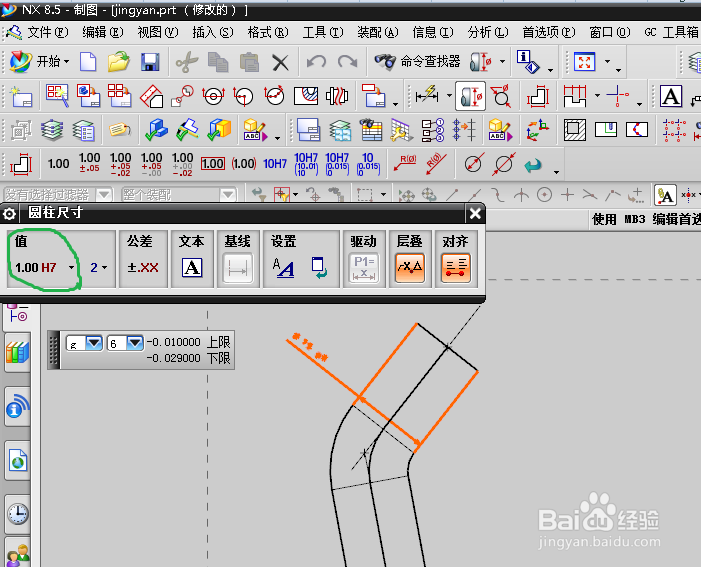The width and height of the screenshot is (701, 567).
Task: Click the info feed sidebar icon
Action: click(x=17, y=406)
